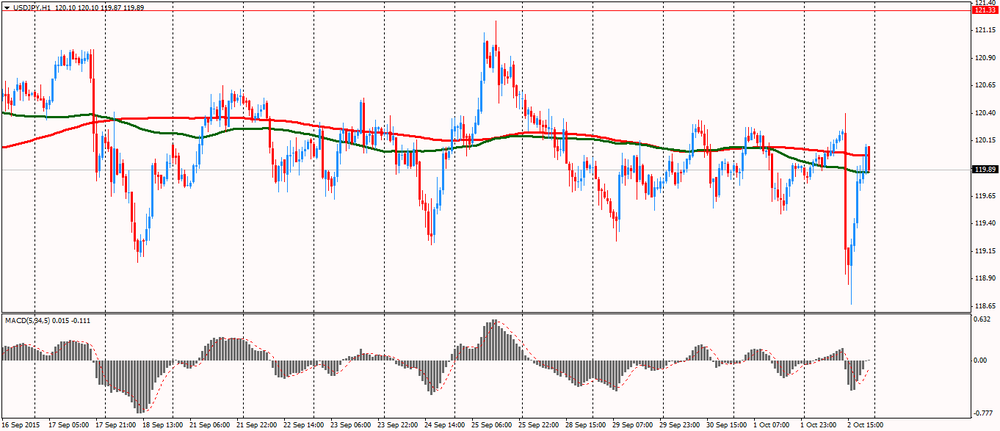
Task: Click the 17 Sep 21:00 time label
Action: [114, 423]
